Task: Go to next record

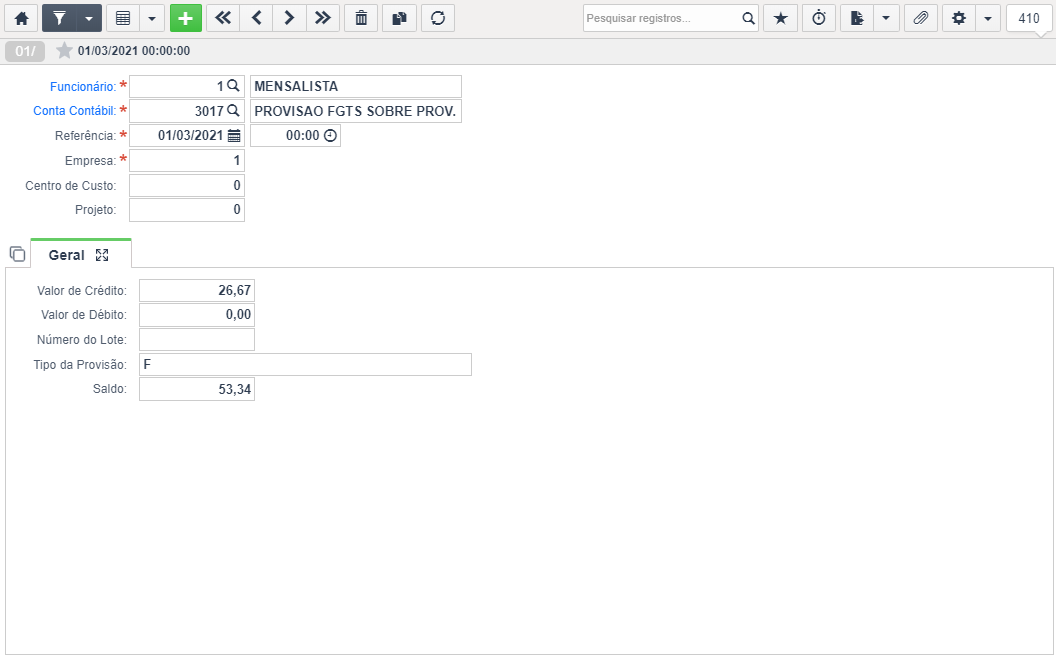Action: [290, 18]
